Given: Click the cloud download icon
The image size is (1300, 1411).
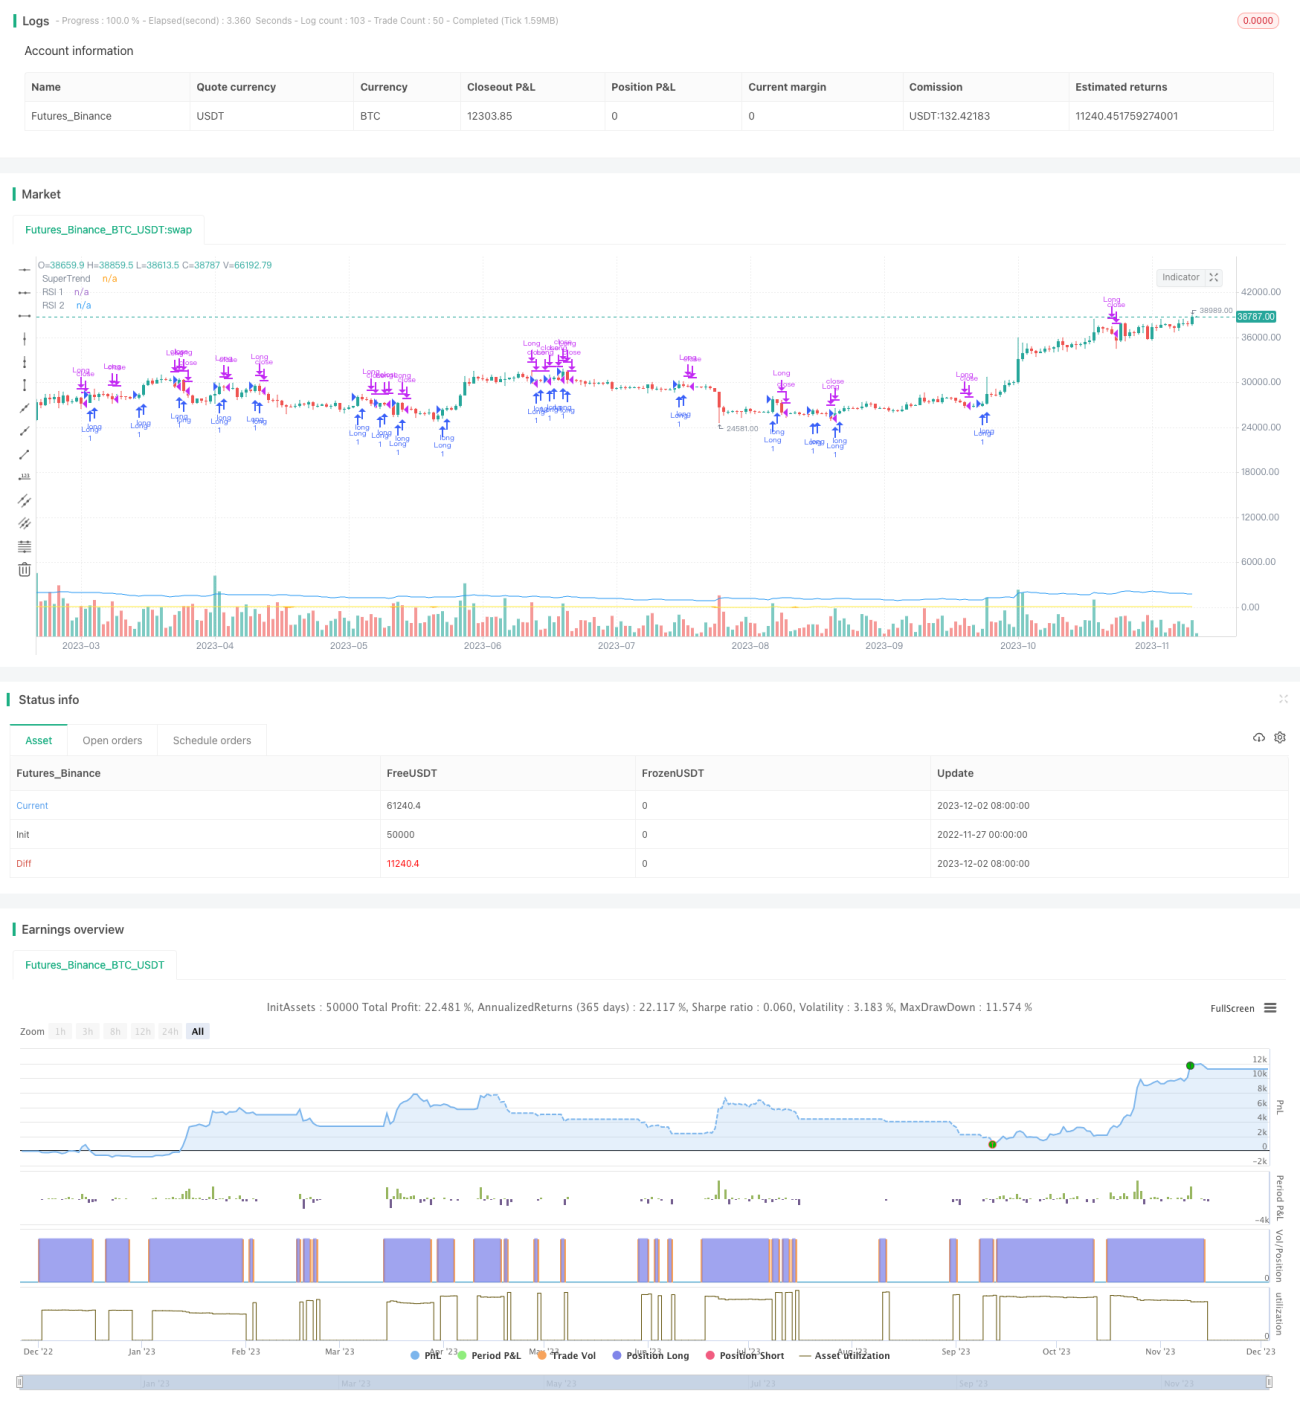Looking at the screenshot, I should (x=1259, y=737).
